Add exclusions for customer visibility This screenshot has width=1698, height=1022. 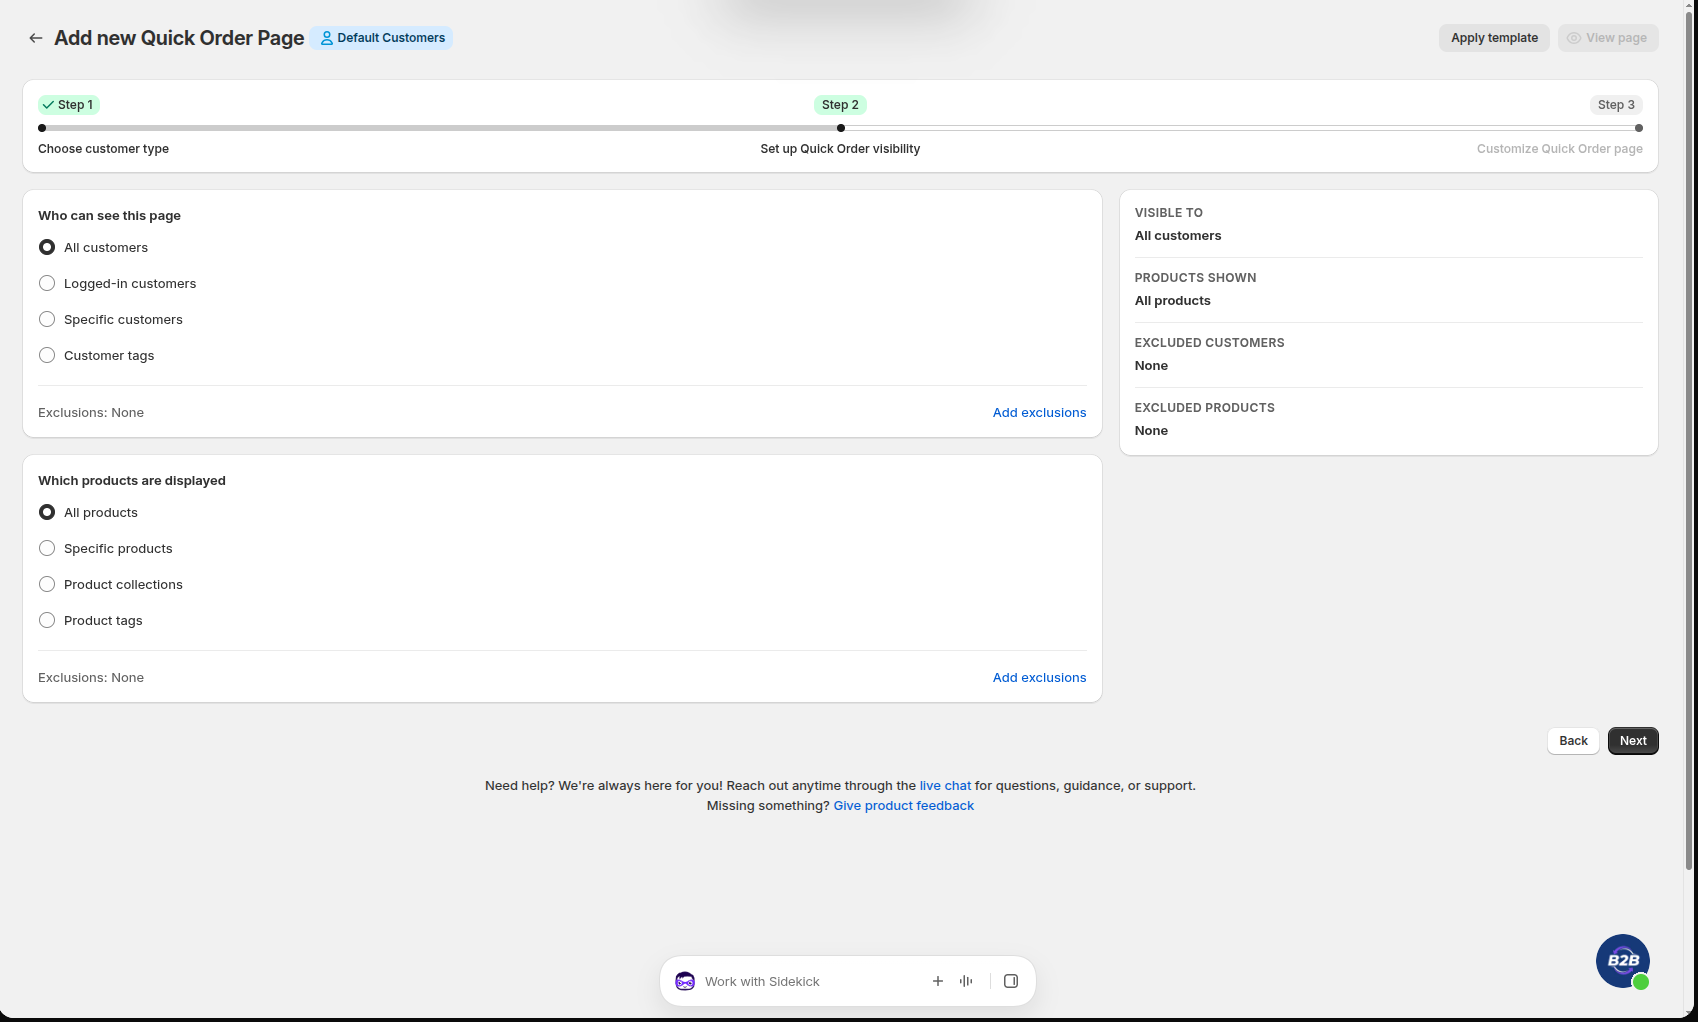tap(1039, 413)
